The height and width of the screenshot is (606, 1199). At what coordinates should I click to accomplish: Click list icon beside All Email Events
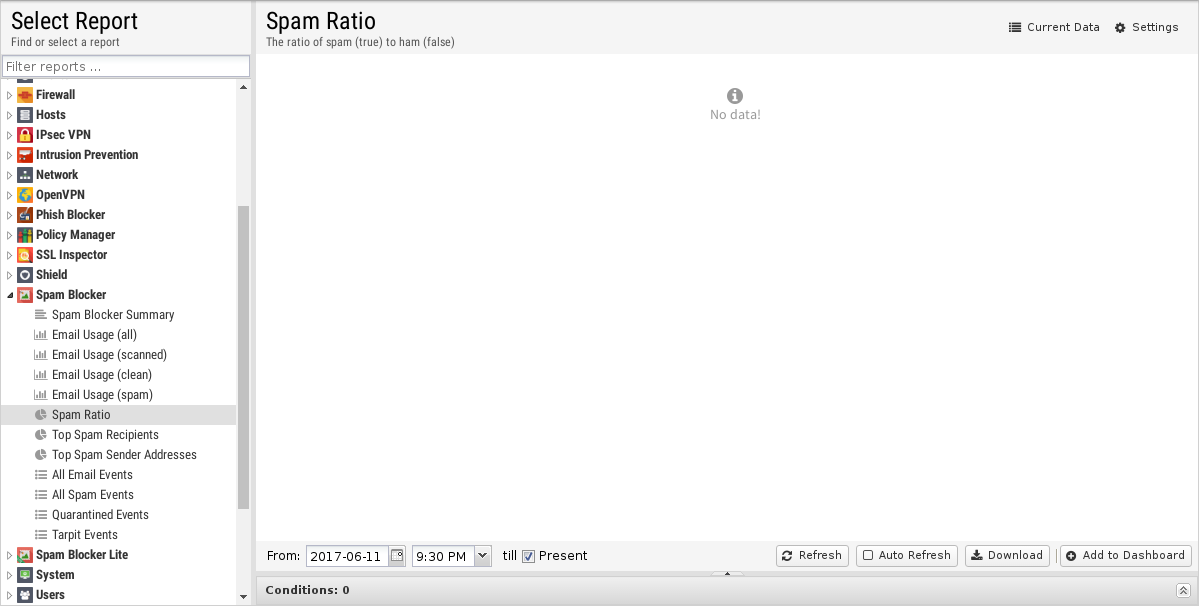[x=41, y=475]
